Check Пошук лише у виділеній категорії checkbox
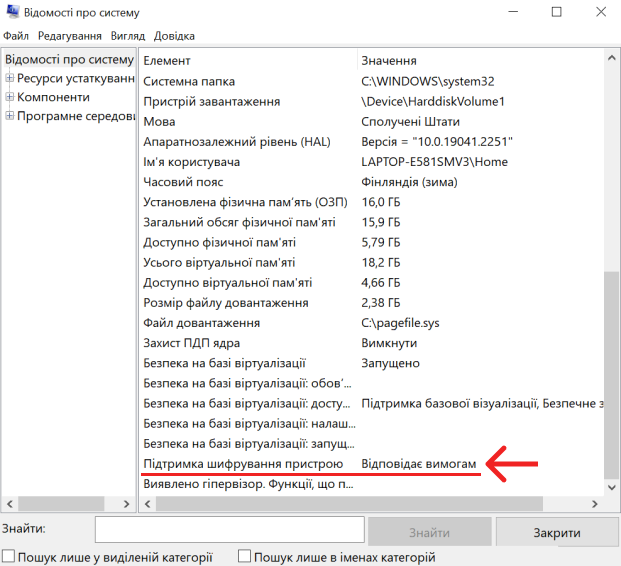 [x=9, y=557]
